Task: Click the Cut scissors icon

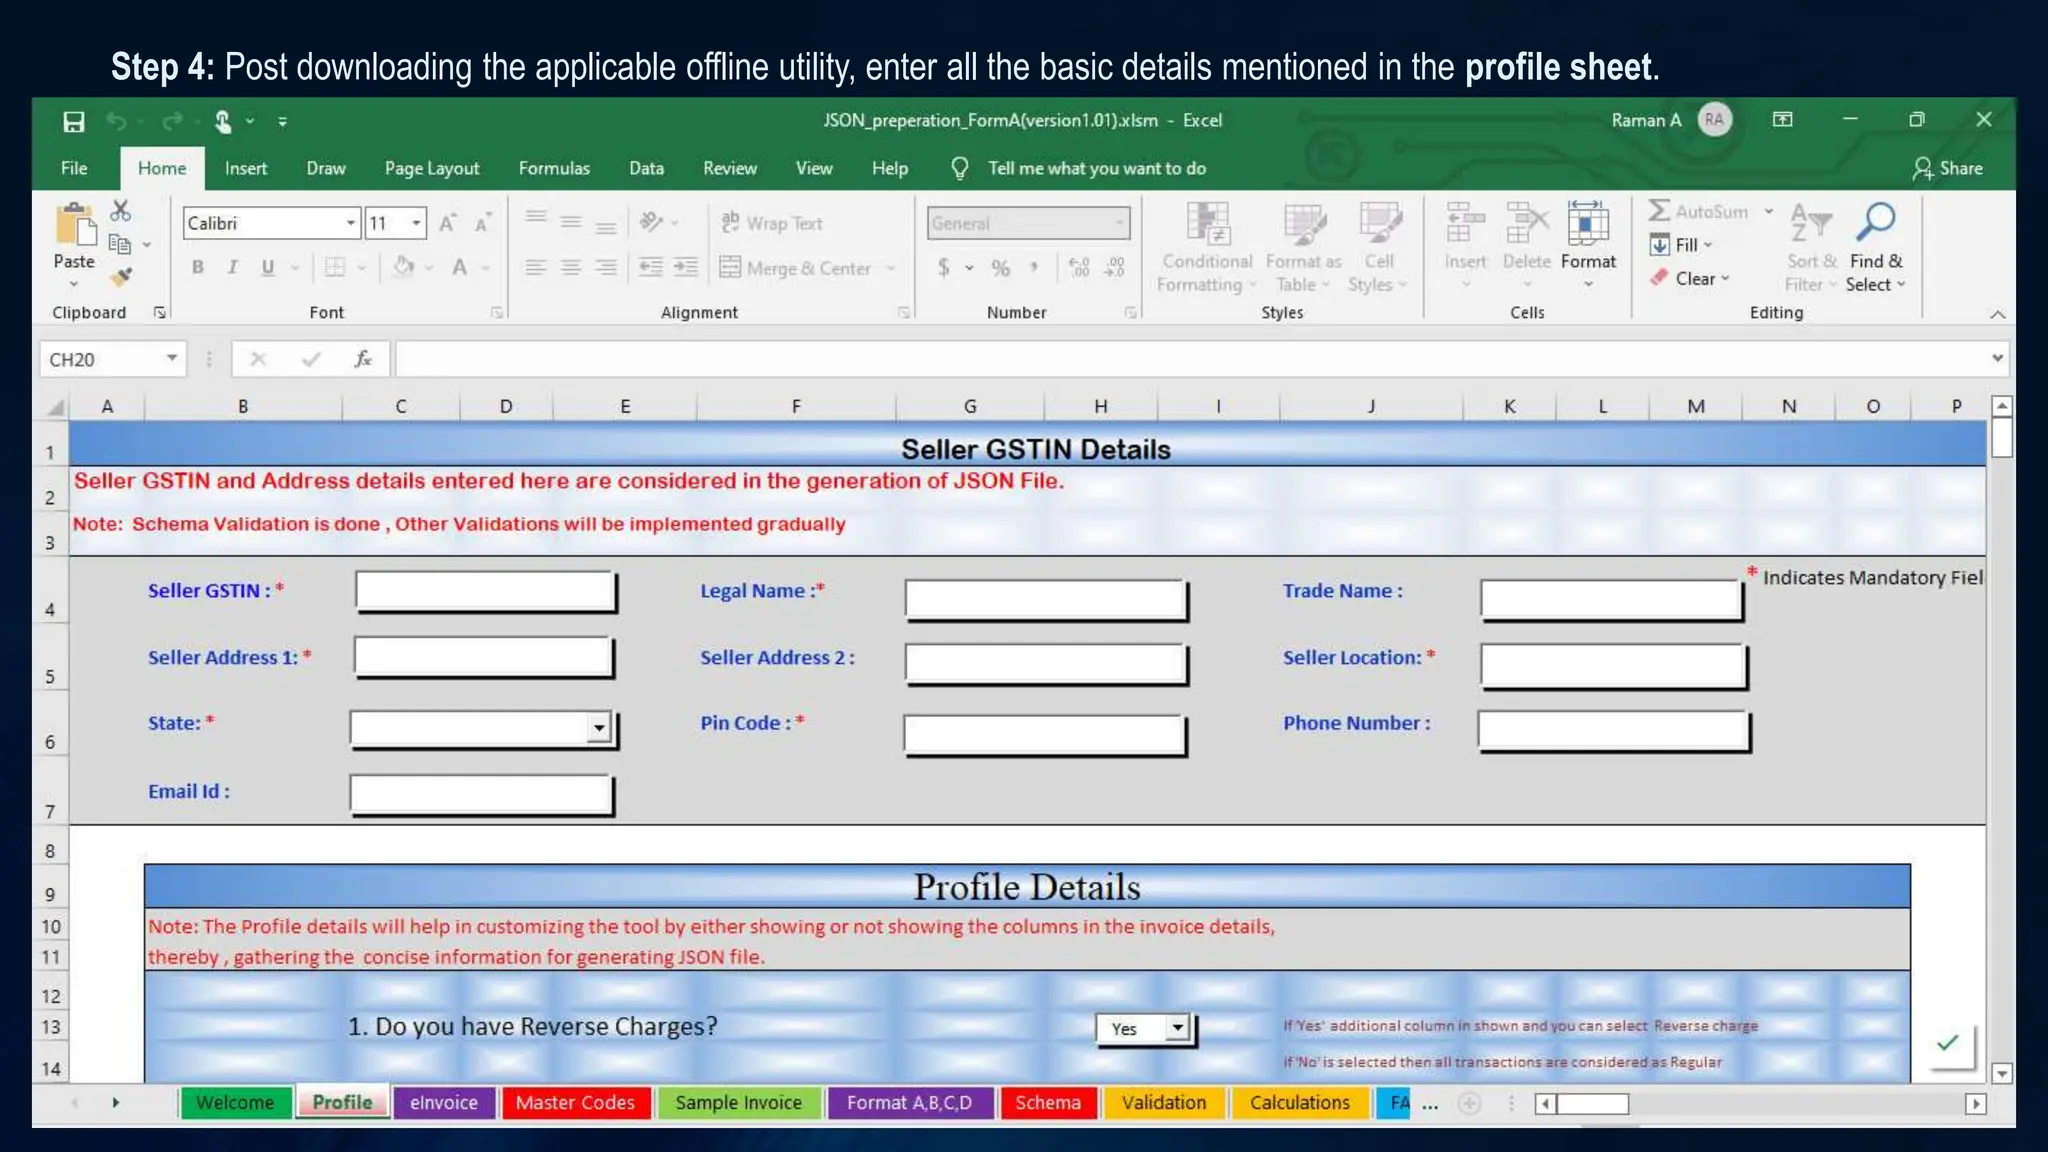Action: [x=120, y=210]
